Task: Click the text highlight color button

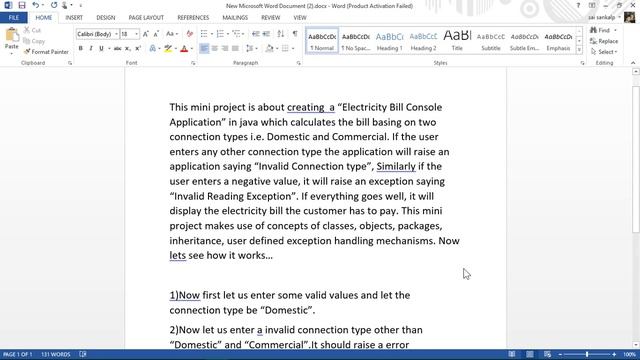Action: pos(168,49)
